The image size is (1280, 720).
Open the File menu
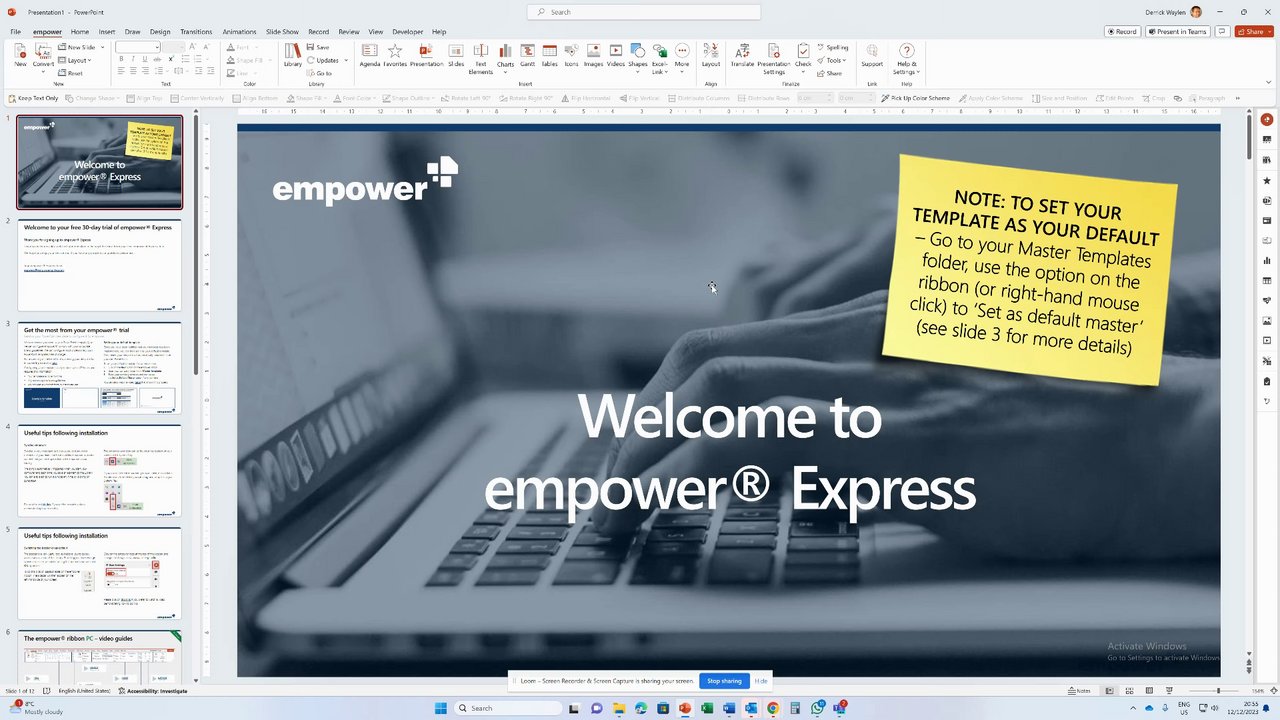tap(16, 32)
